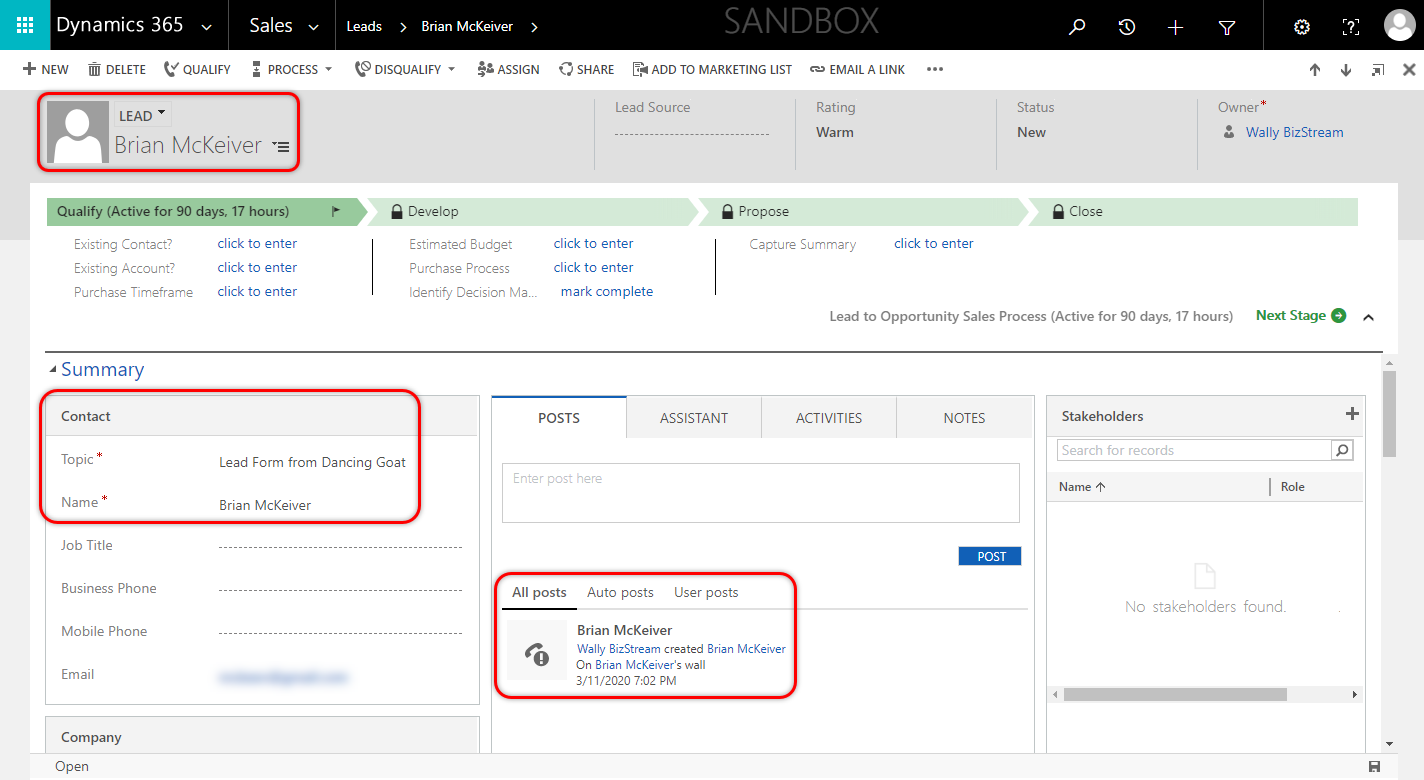Click the stakeholder search magnifier icon
This screenshot has height=780, width=1424.
pyautogui.click(x=1342, y=450)
